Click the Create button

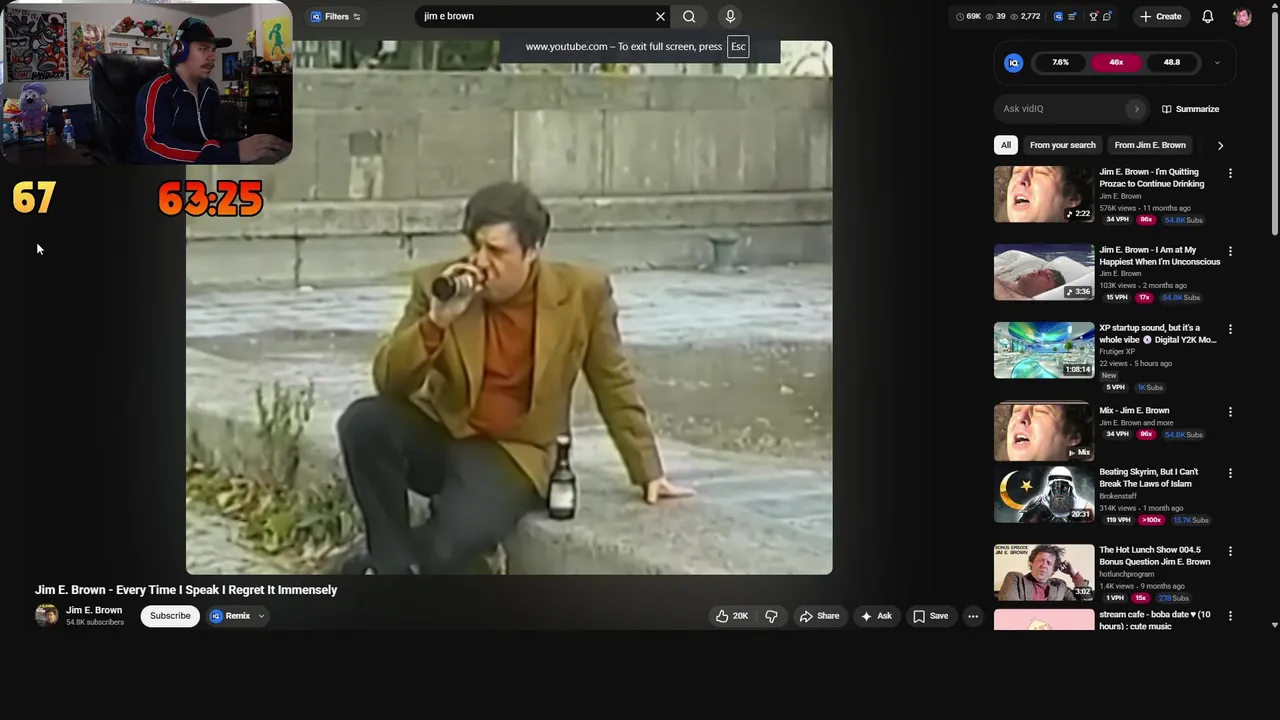(x=1160, y=16)
